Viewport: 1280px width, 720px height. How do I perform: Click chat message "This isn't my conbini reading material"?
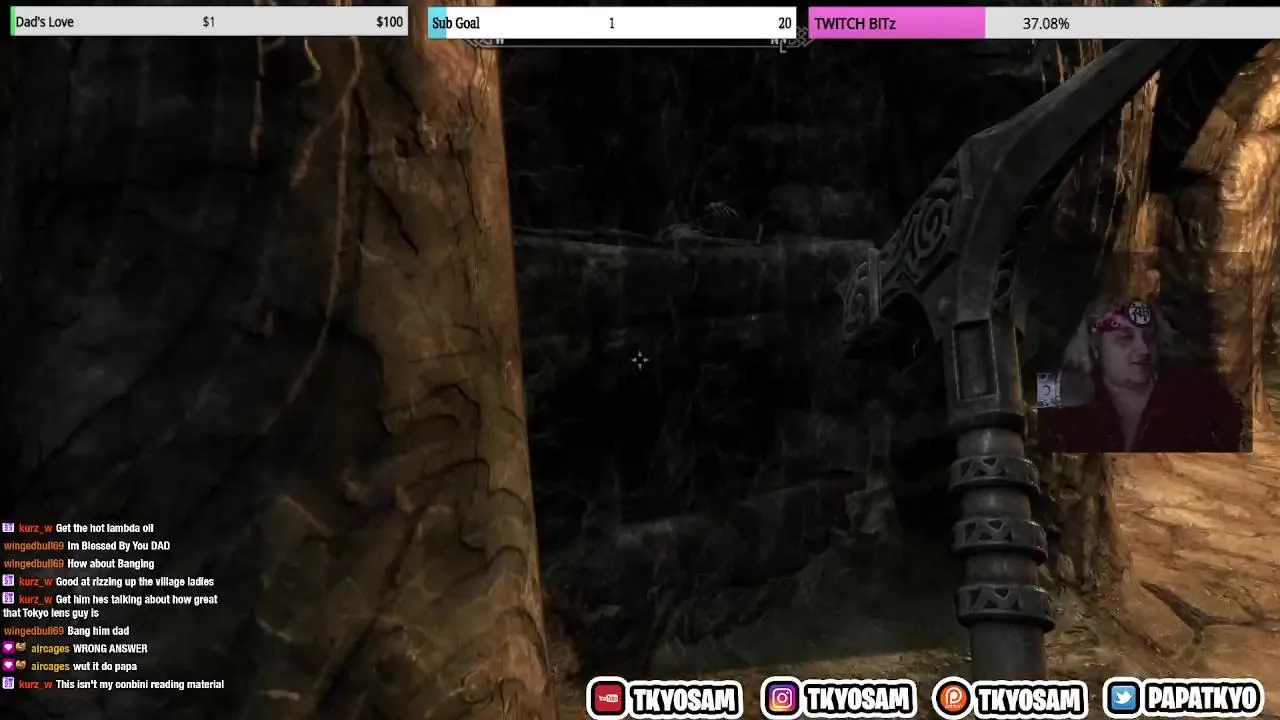140,684
